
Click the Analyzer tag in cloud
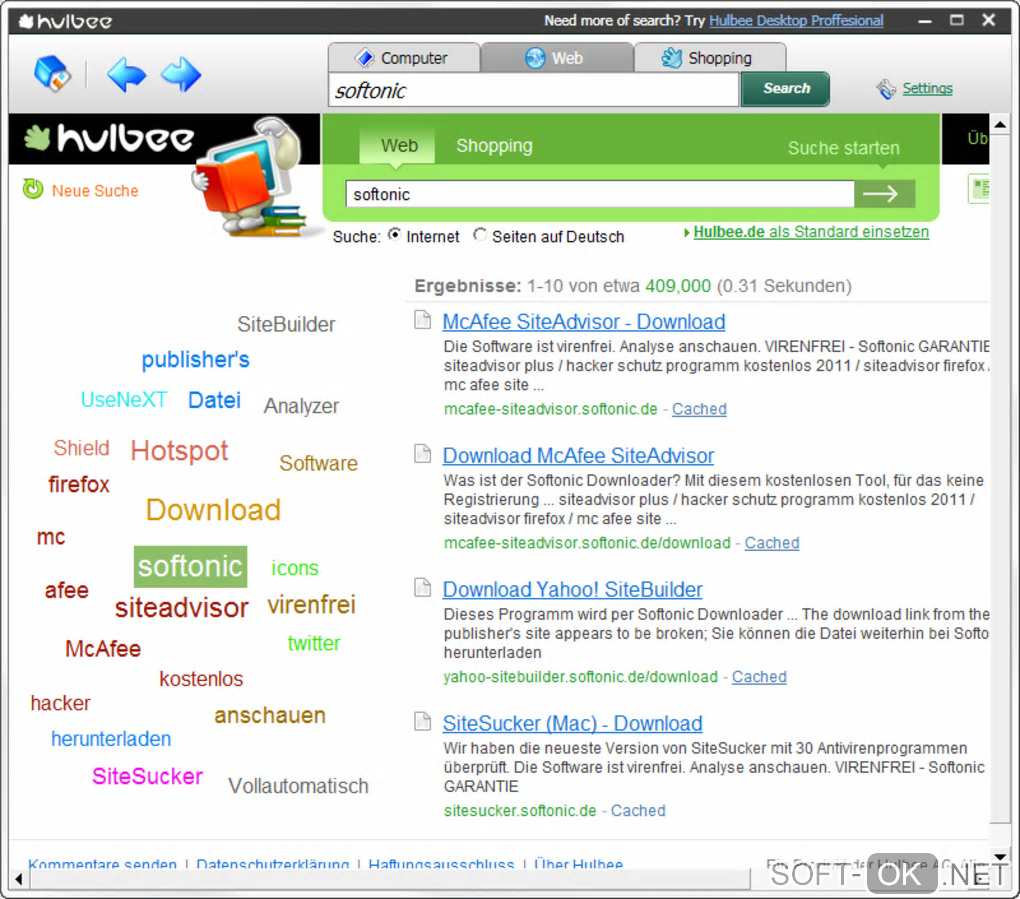click(x=301, y=407)
